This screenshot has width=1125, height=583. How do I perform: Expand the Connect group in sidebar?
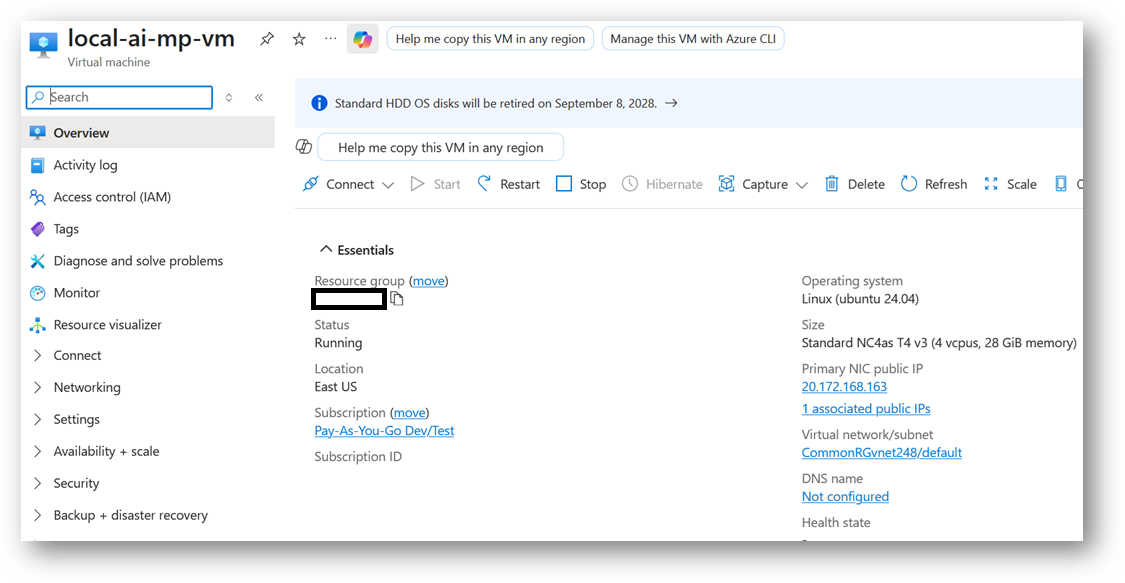coord(37,356)
